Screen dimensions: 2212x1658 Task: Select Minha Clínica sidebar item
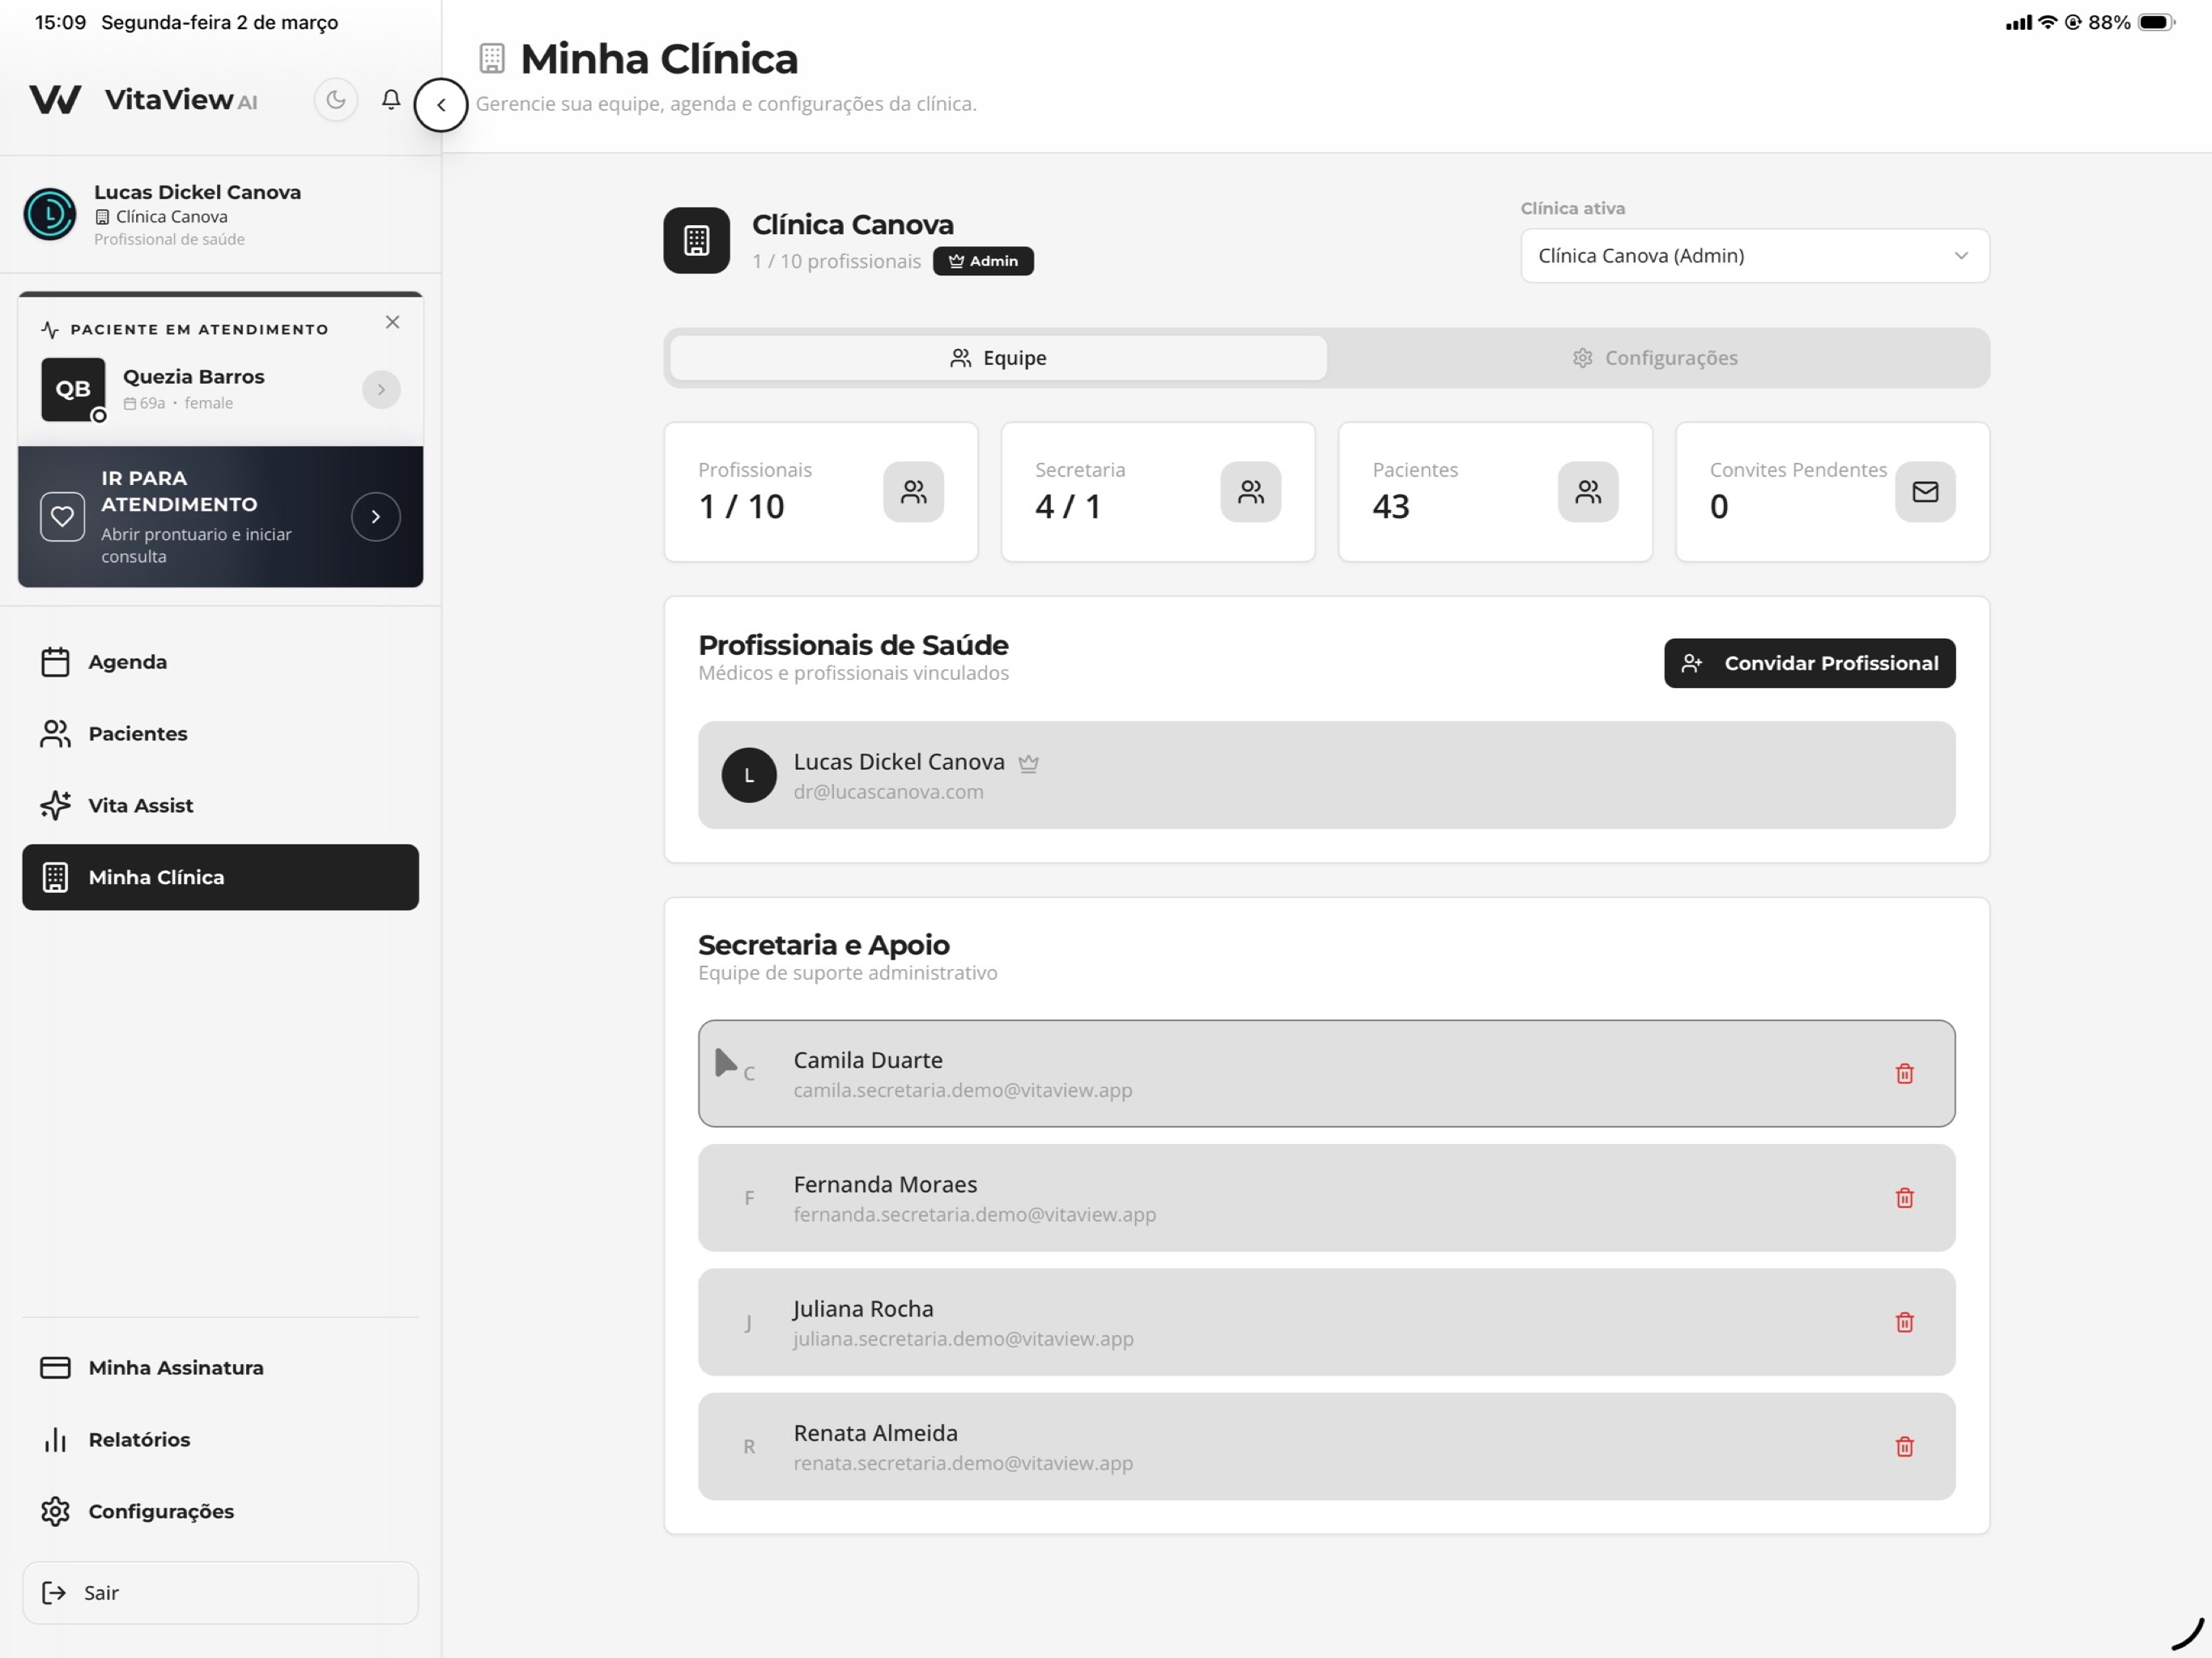tap(220, 877)
